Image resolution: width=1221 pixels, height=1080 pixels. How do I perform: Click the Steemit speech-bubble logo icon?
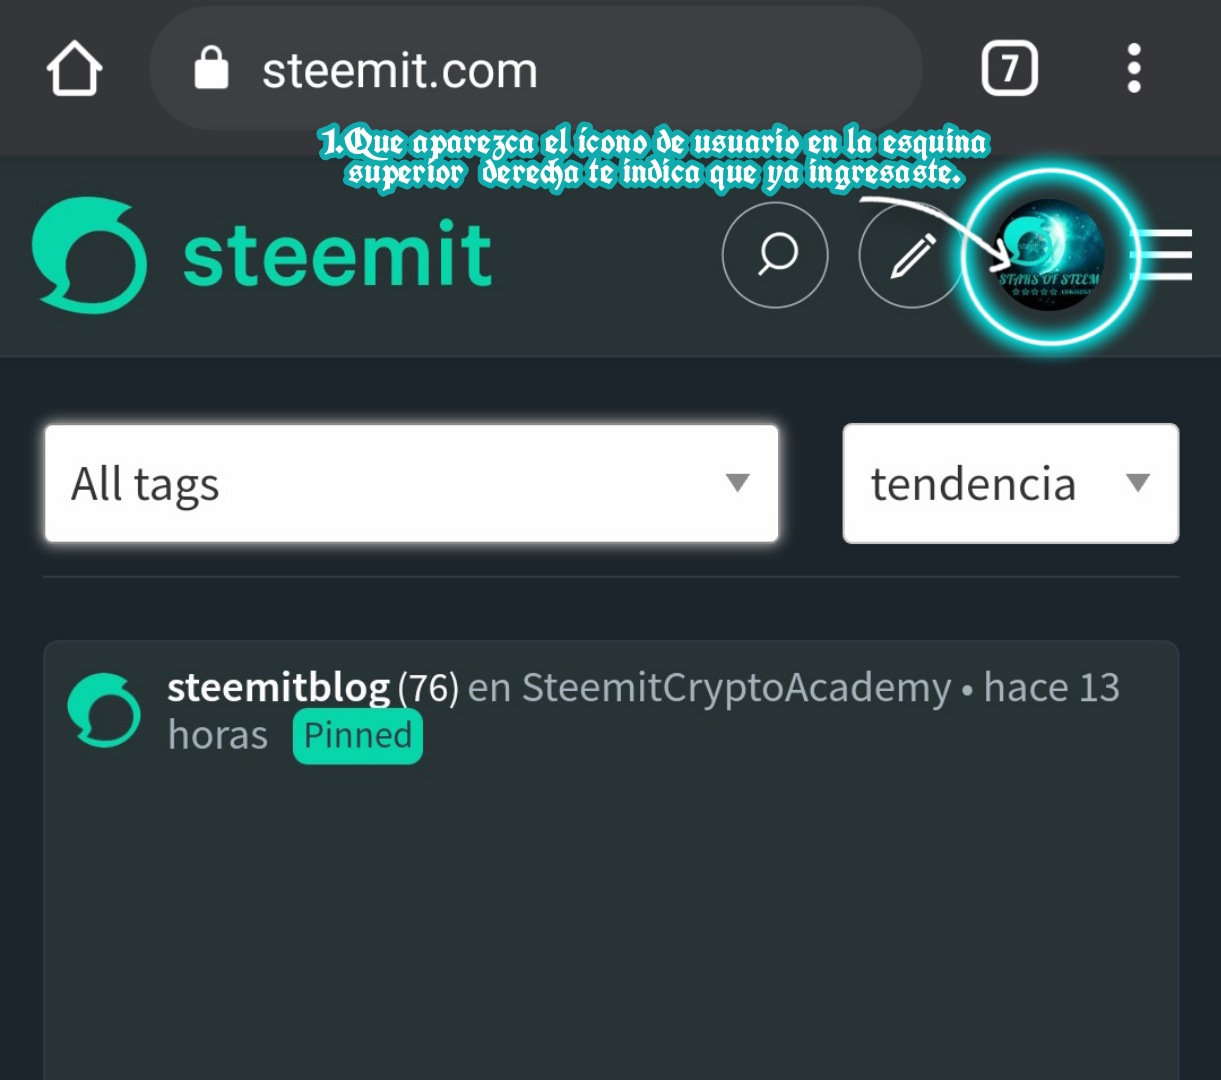pyautogui.click(x=89, y=255)
